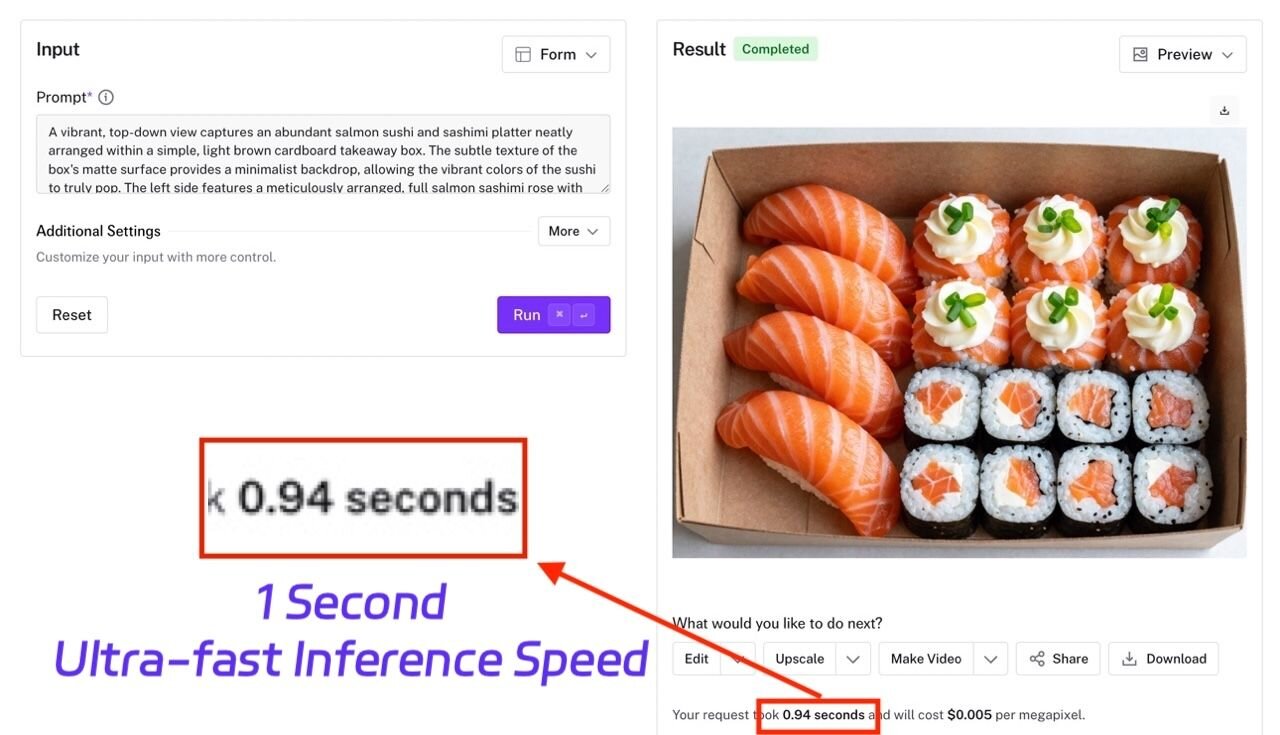Open the Form view dropdown
This screenshot has width=1280, height=735.
(556, 54)
